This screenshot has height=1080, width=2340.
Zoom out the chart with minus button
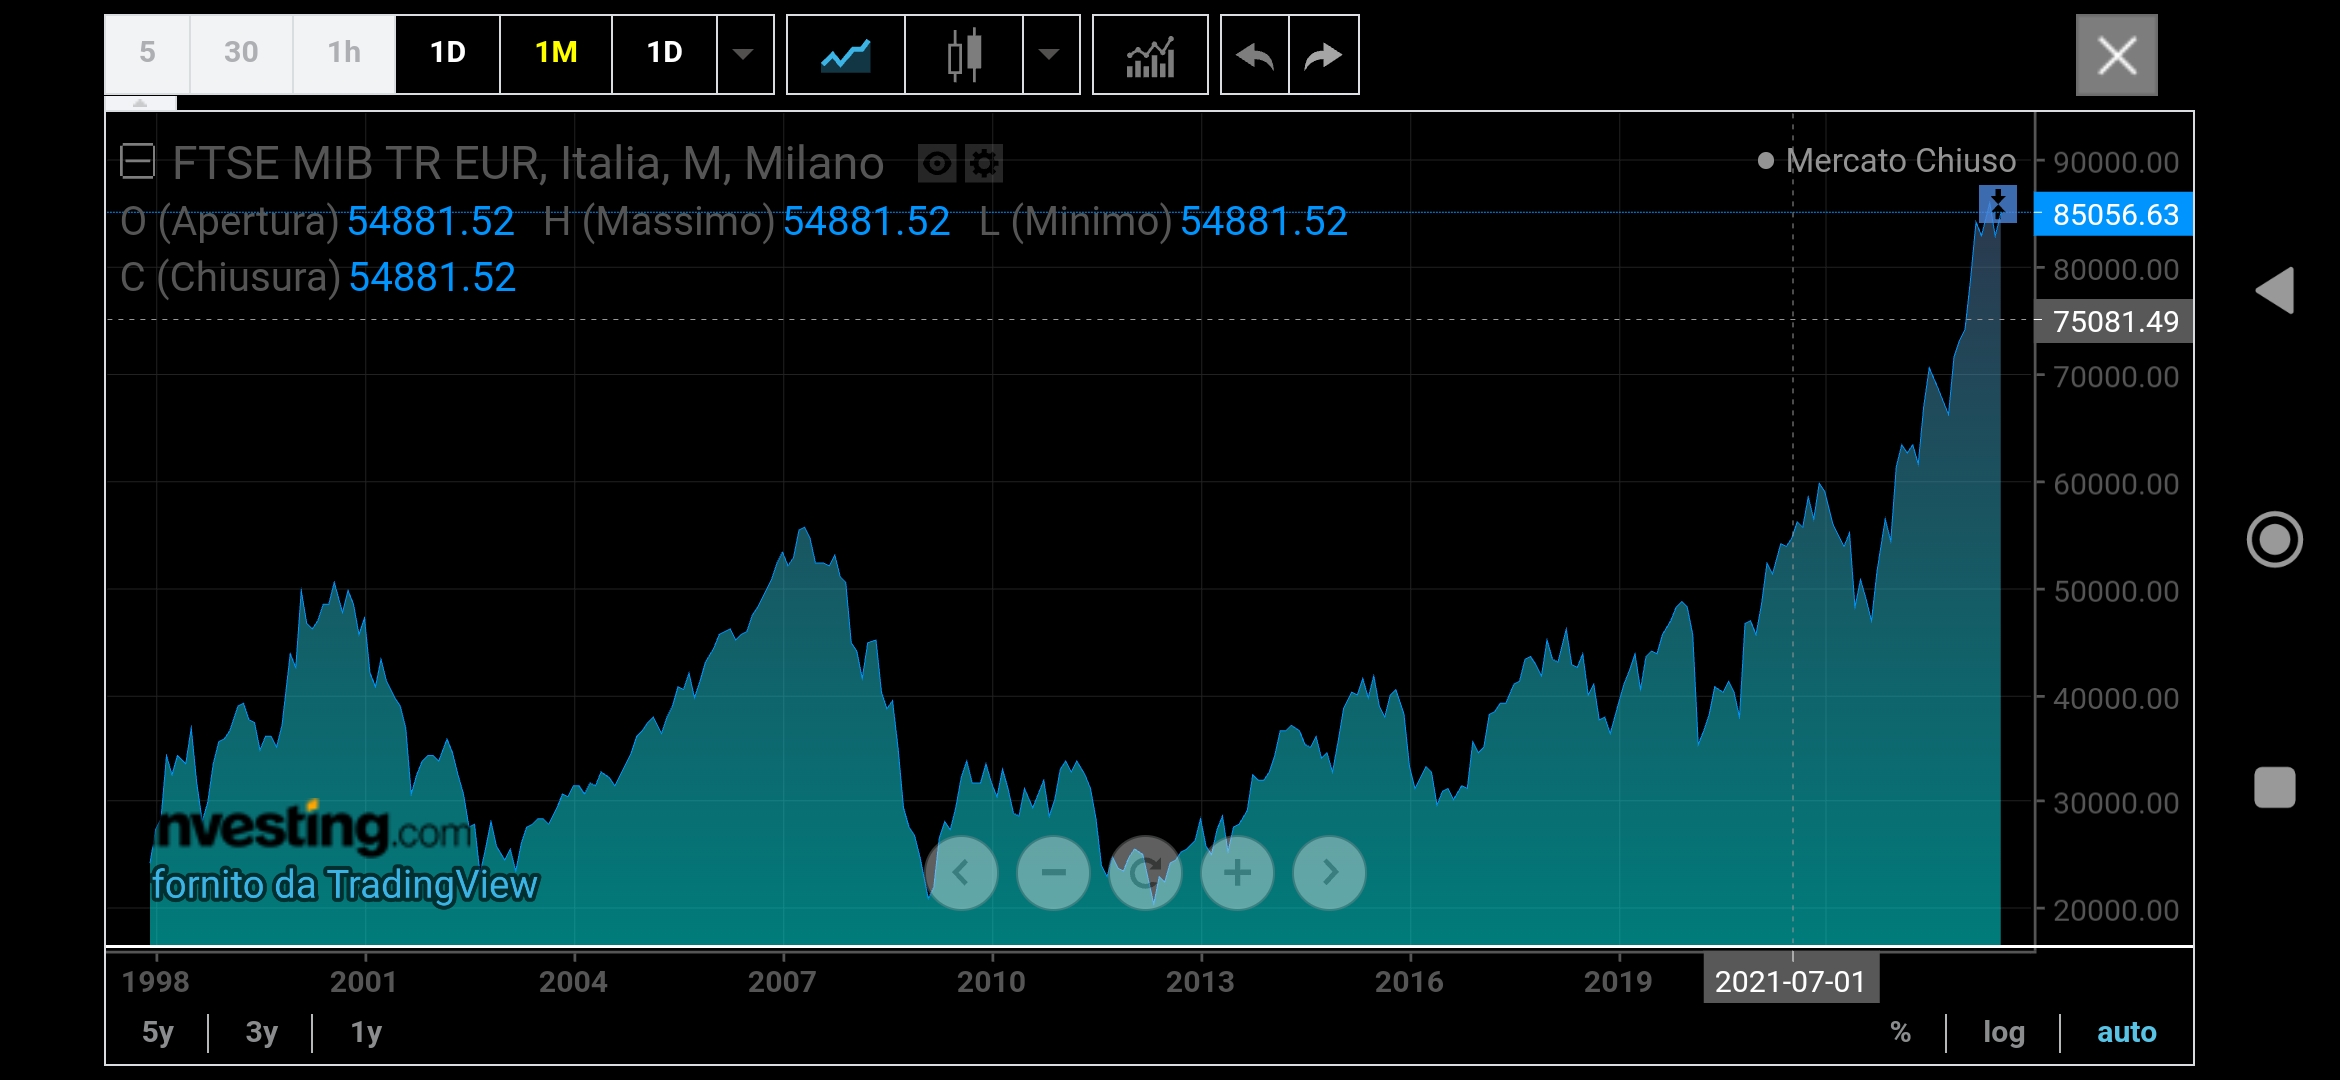click(1053, 873)
